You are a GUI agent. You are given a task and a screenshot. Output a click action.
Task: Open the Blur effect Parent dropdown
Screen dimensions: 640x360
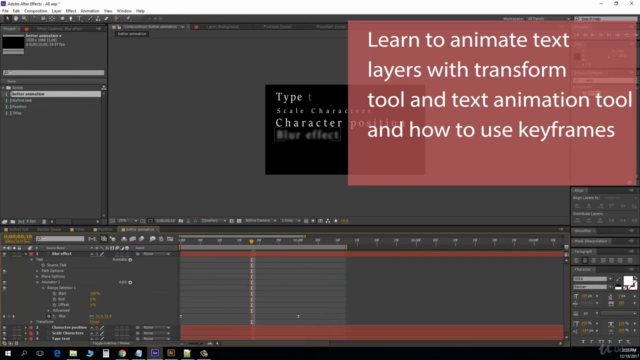[156, 254]
